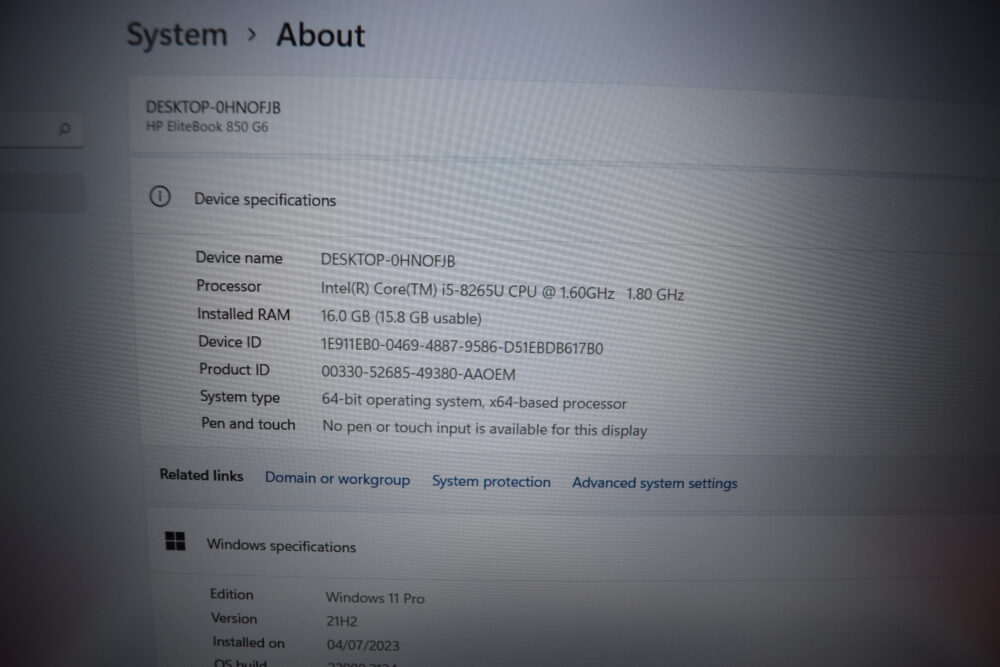
Task: Click the Installed on label
Action: click(249, 642)
